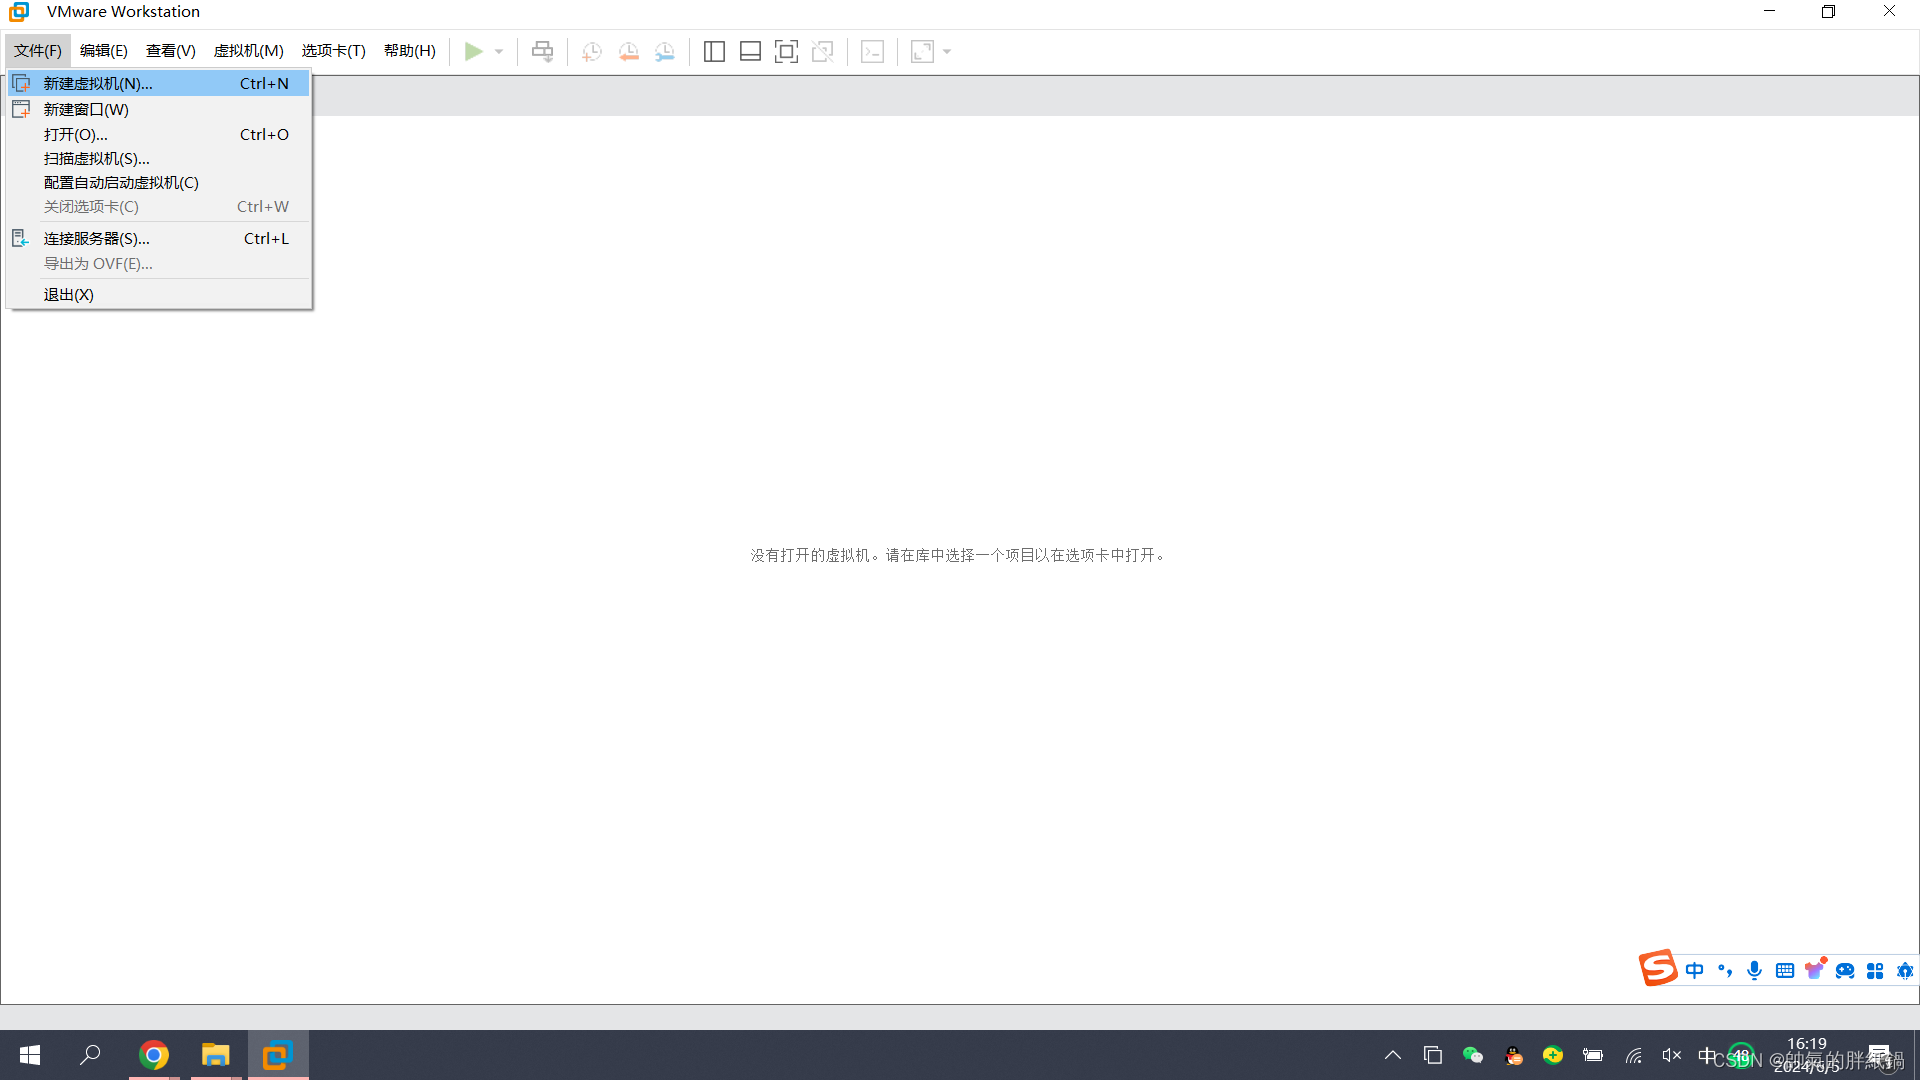1920x1080 pixels.
Task: Open the stretch options dropdown arrow
Action: (947, 51)
